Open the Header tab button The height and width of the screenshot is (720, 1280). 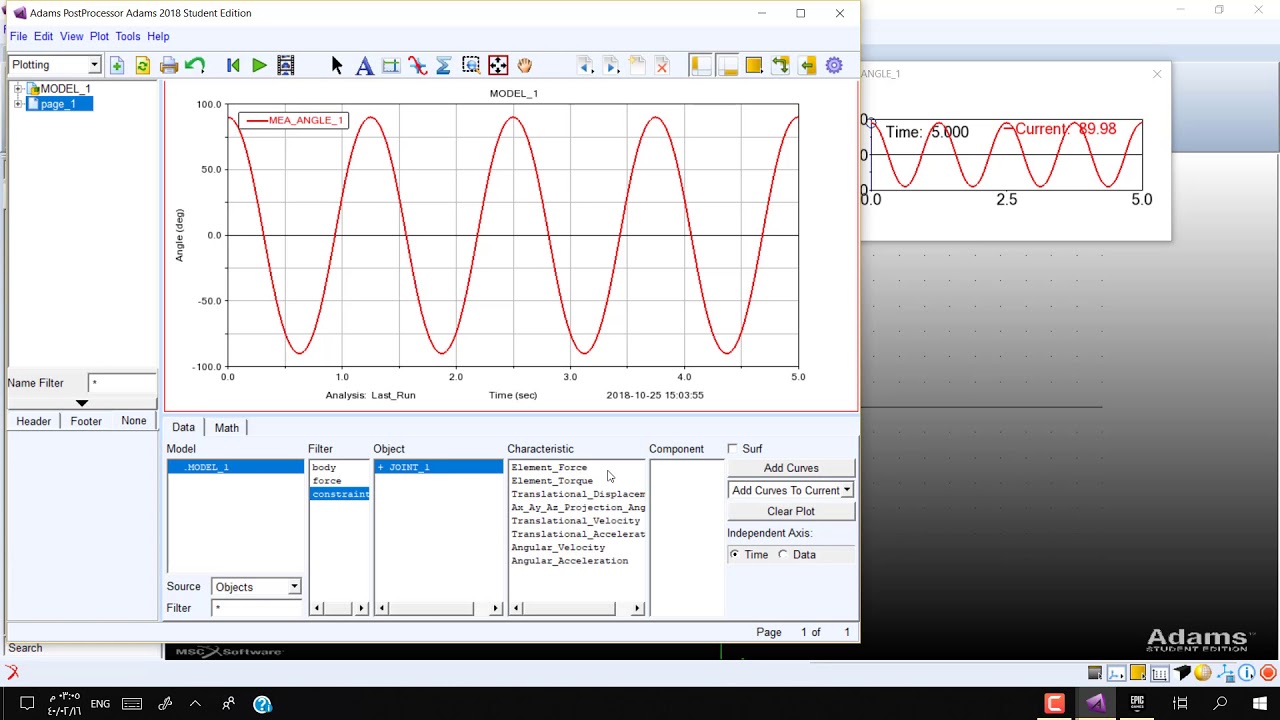[x=33, y=421]
